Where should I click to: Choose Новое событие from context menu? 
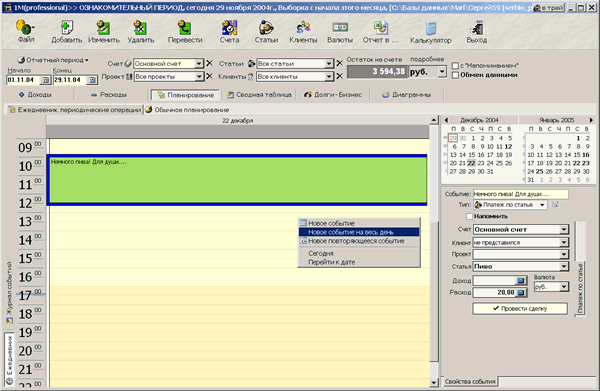[359, 223]
